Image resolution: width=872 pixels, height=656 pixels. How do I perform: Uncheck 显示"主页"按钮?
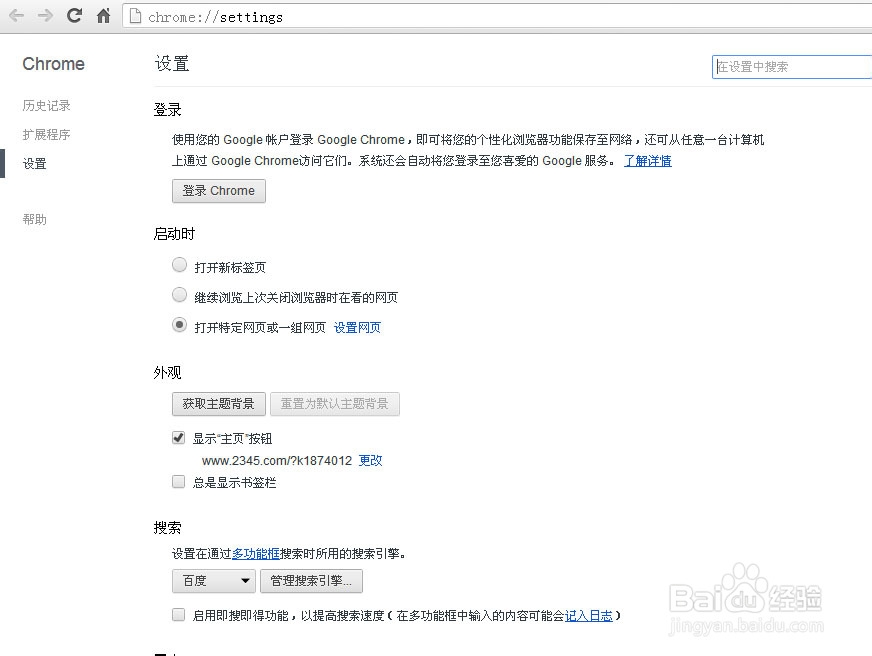(178, 437)
